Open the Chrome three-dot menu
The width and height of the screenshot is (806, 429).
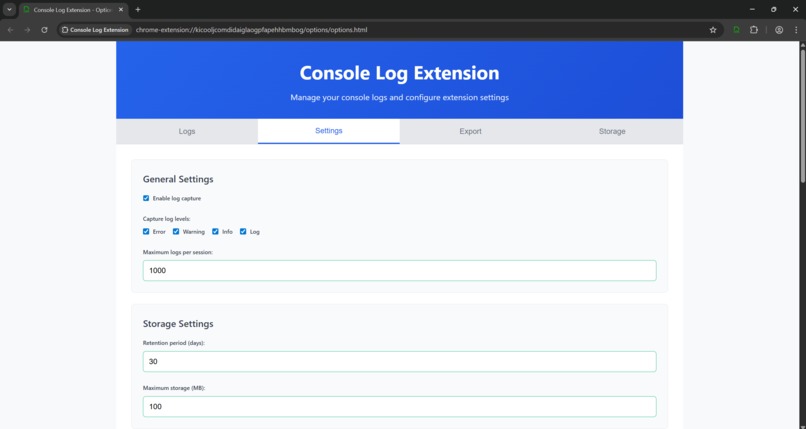click(x=796, y=30)
